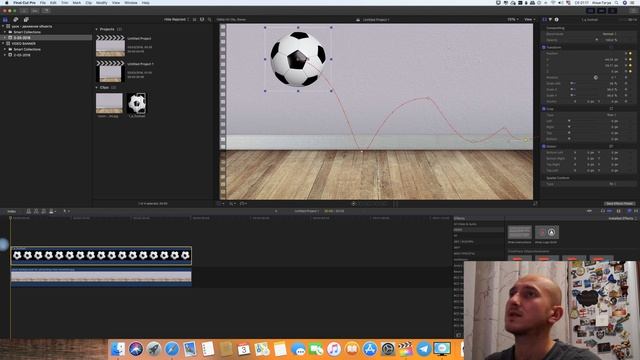The width and height of the screenshot is (640, 360).
Task: Open the Keyword editor key icon
Action: point(35,11)
